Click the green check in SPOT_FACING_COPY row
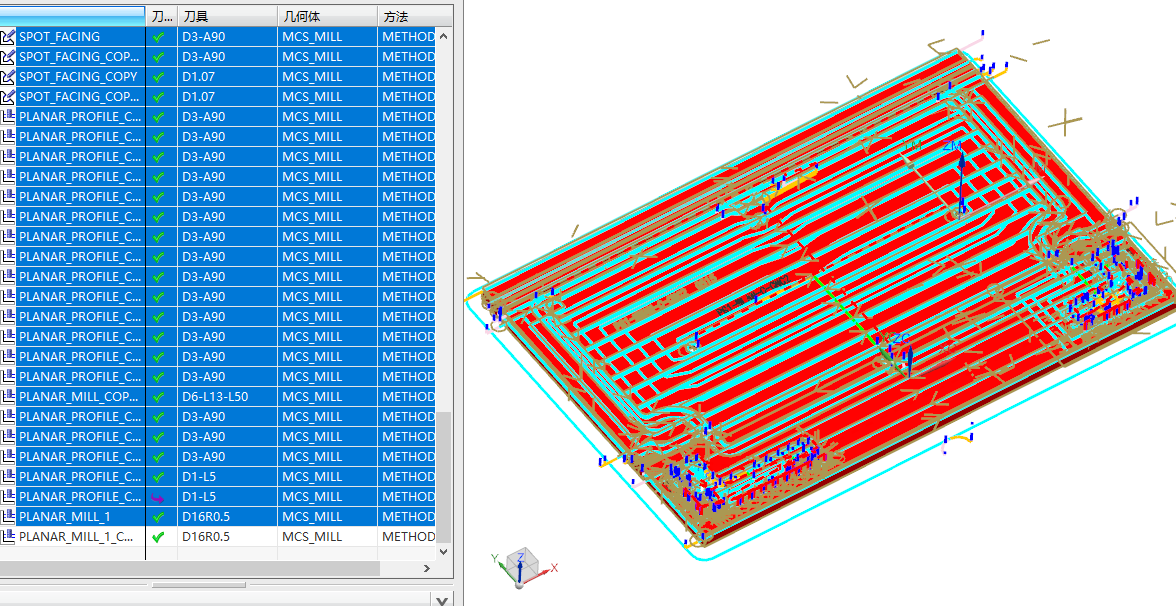1176x606 pixels. 158,76
